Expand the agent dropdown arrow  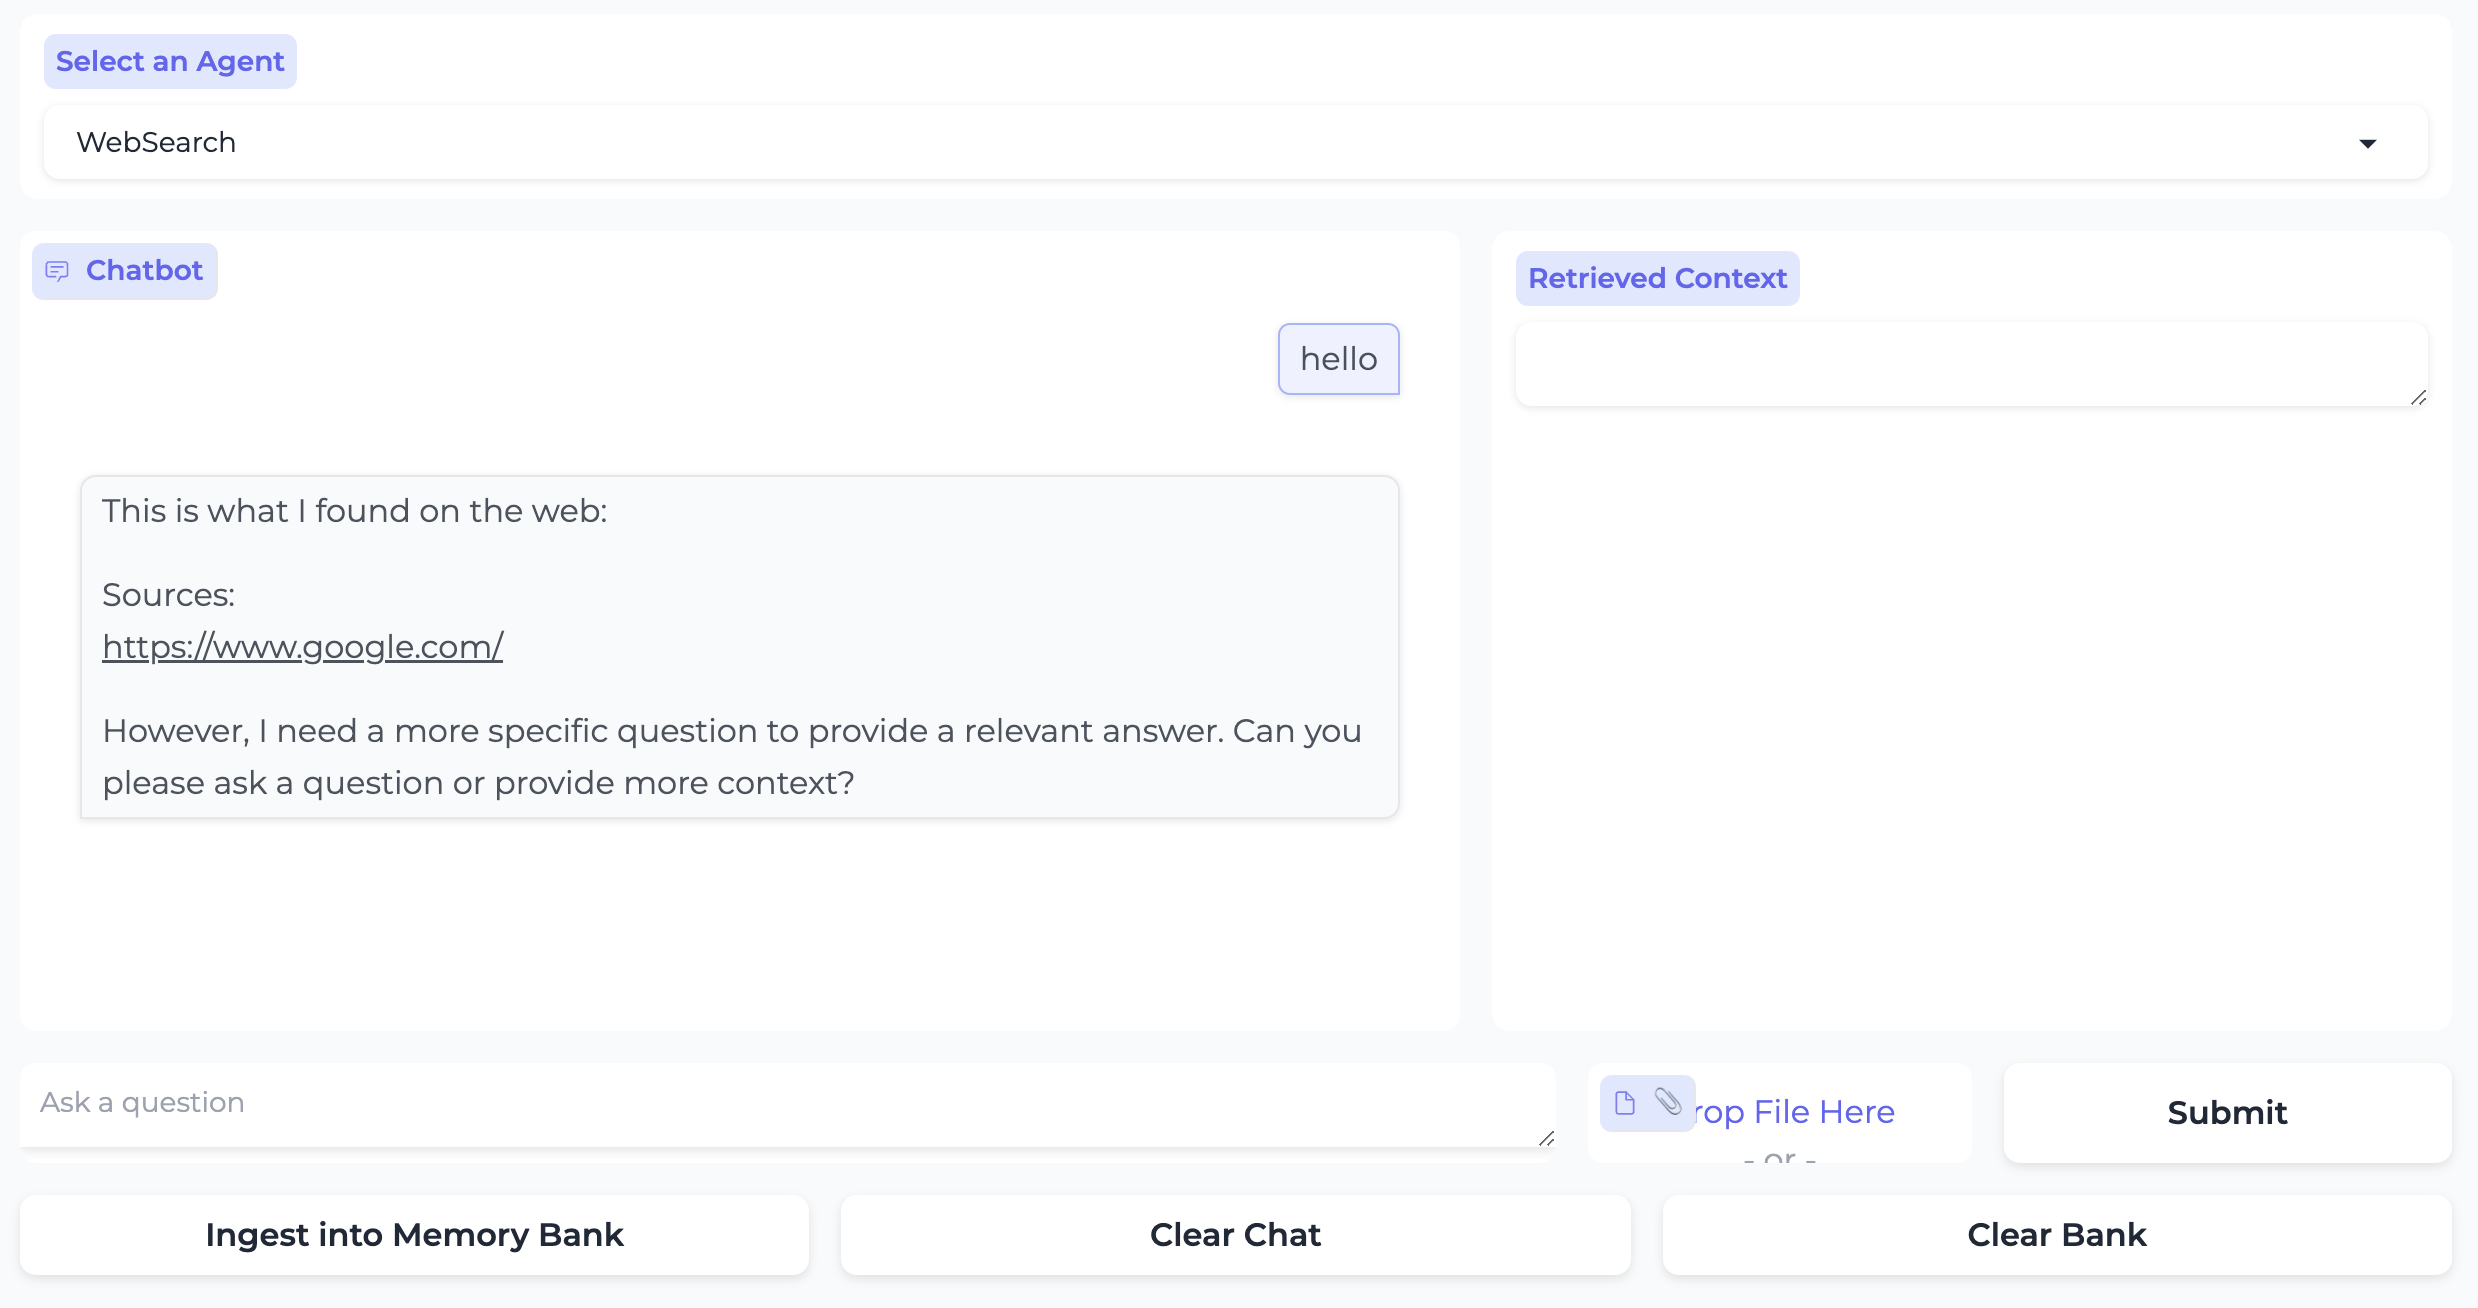pyautogui.click(x=2367, y=143)
